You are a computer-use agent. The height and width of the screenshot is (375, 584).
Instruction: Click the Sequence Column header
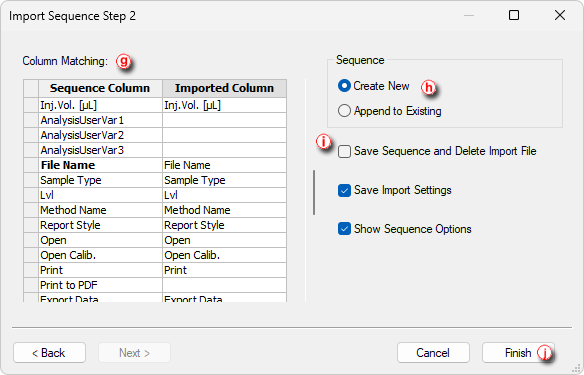(100, 88)
